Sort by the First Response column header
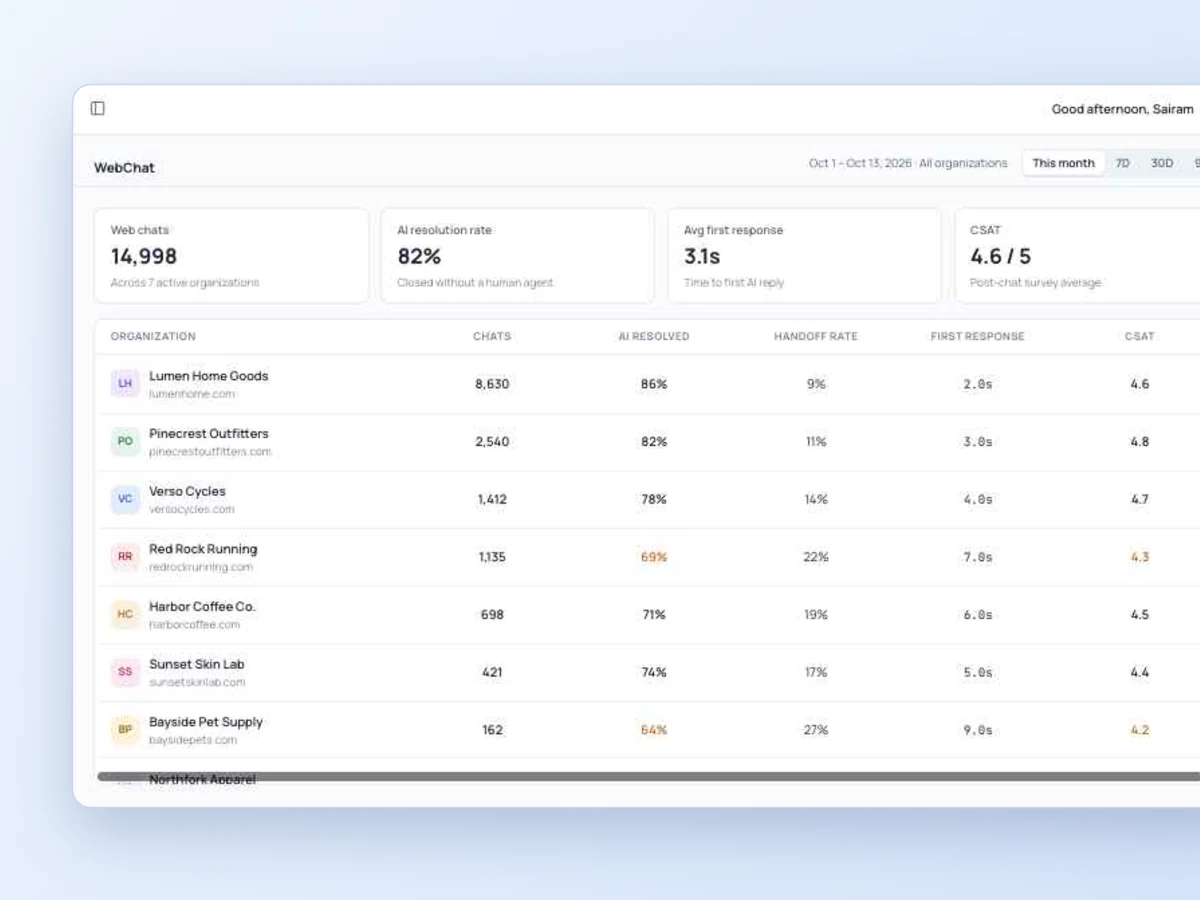The image size is (1200, 900). click(978, 336)
